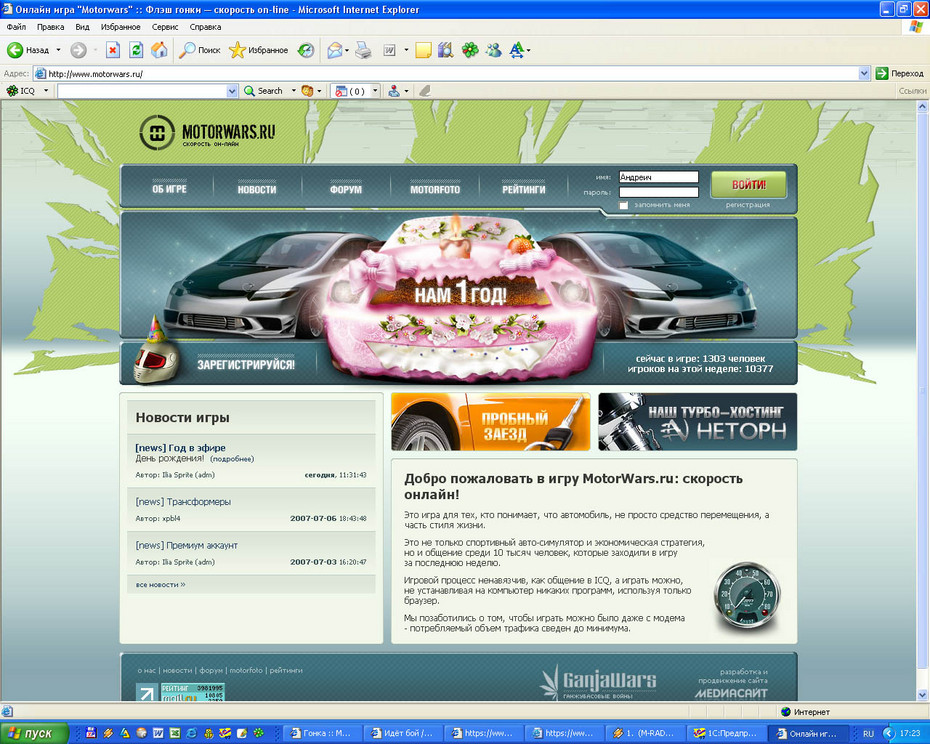Open the ФОРУМ site section

(346, 189)
